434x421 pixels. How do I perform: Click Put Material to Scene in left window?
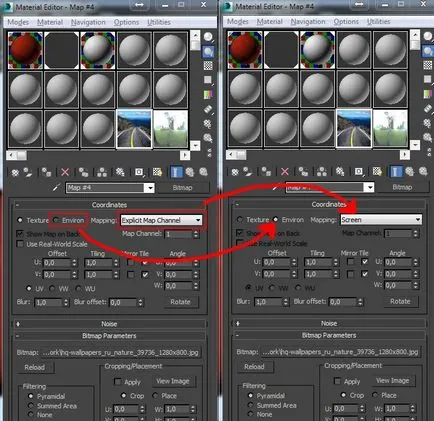coord(28,172)
